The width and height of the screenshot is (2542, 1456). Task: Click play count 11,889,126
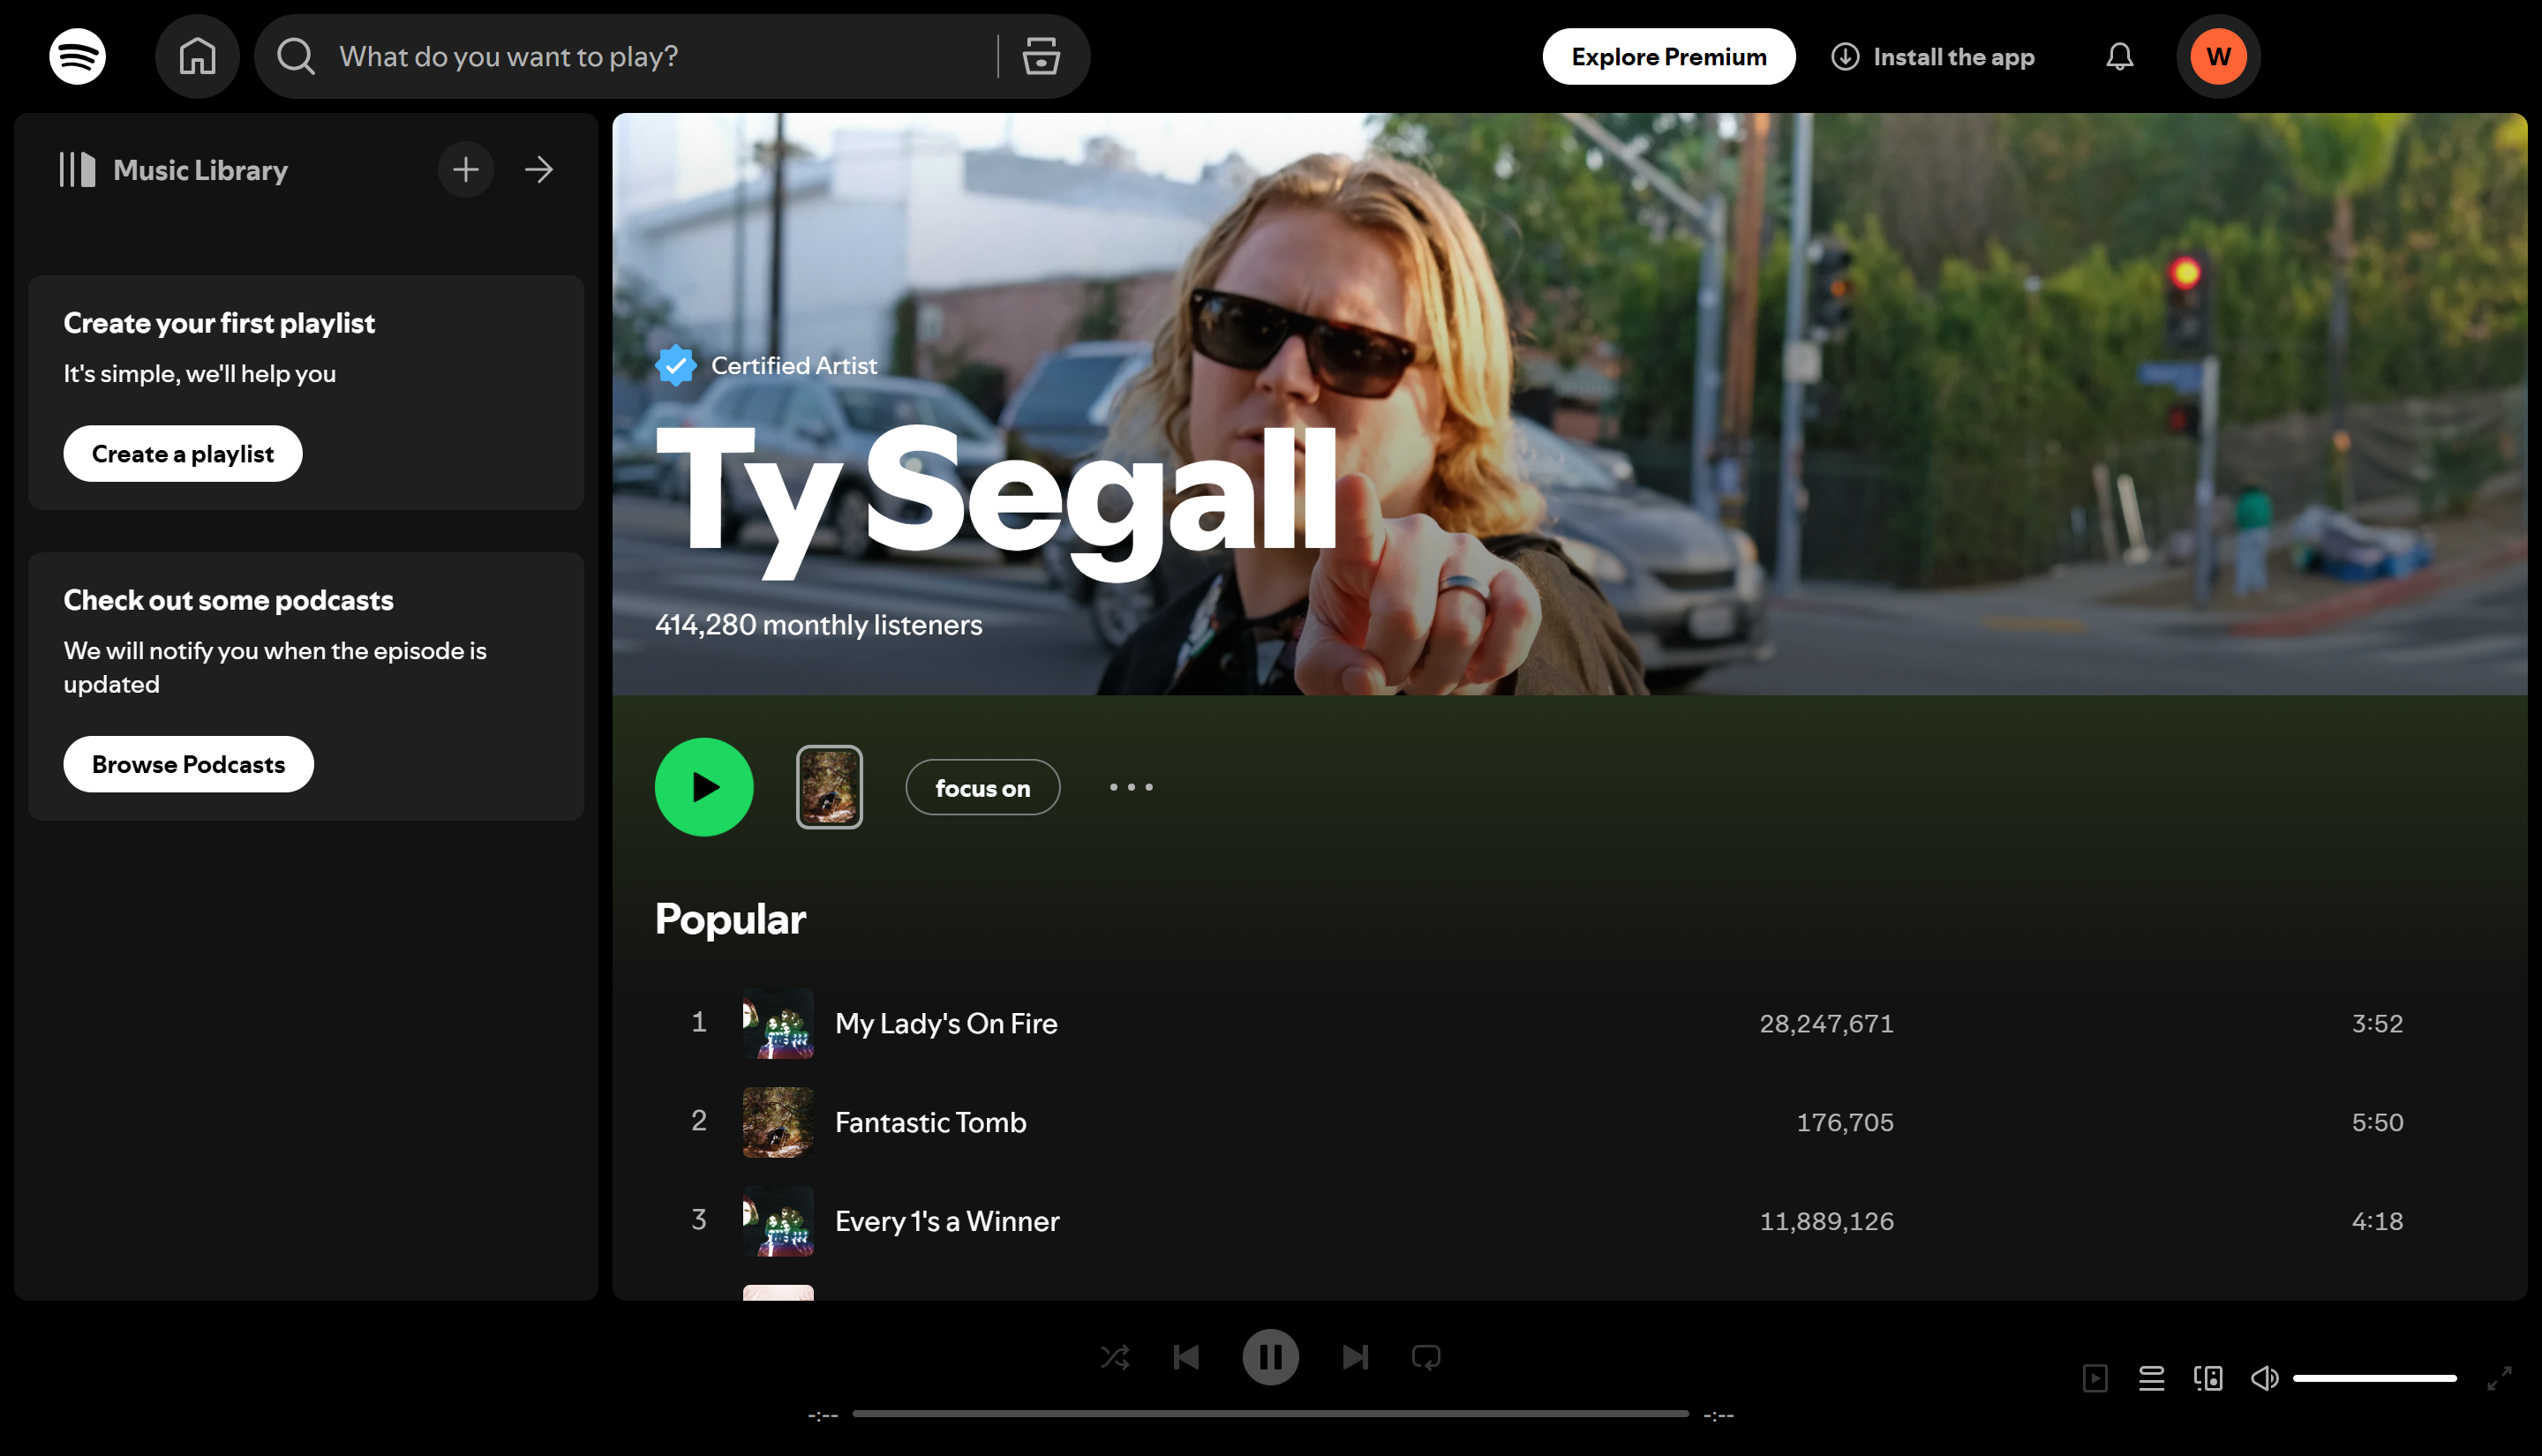click(x=1826, y=1222)
